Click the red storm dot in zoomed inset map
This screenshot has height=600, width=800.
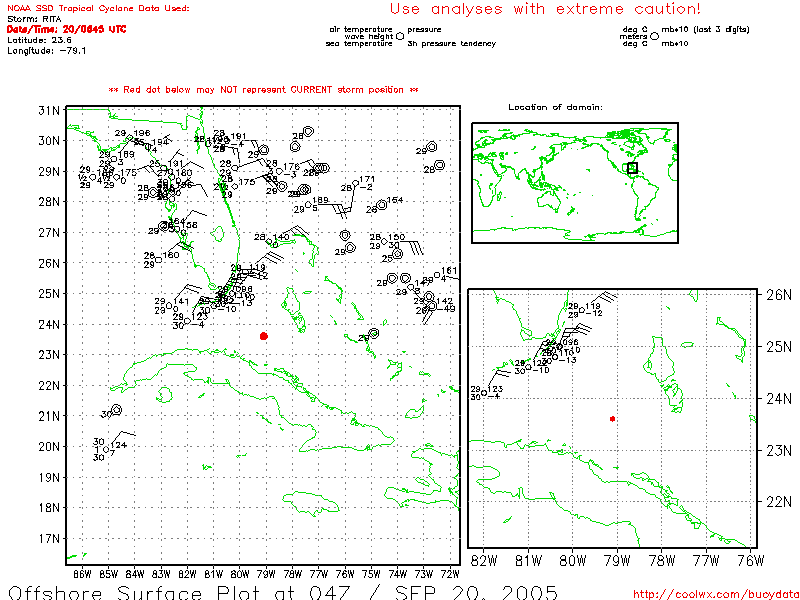[612, 419]
